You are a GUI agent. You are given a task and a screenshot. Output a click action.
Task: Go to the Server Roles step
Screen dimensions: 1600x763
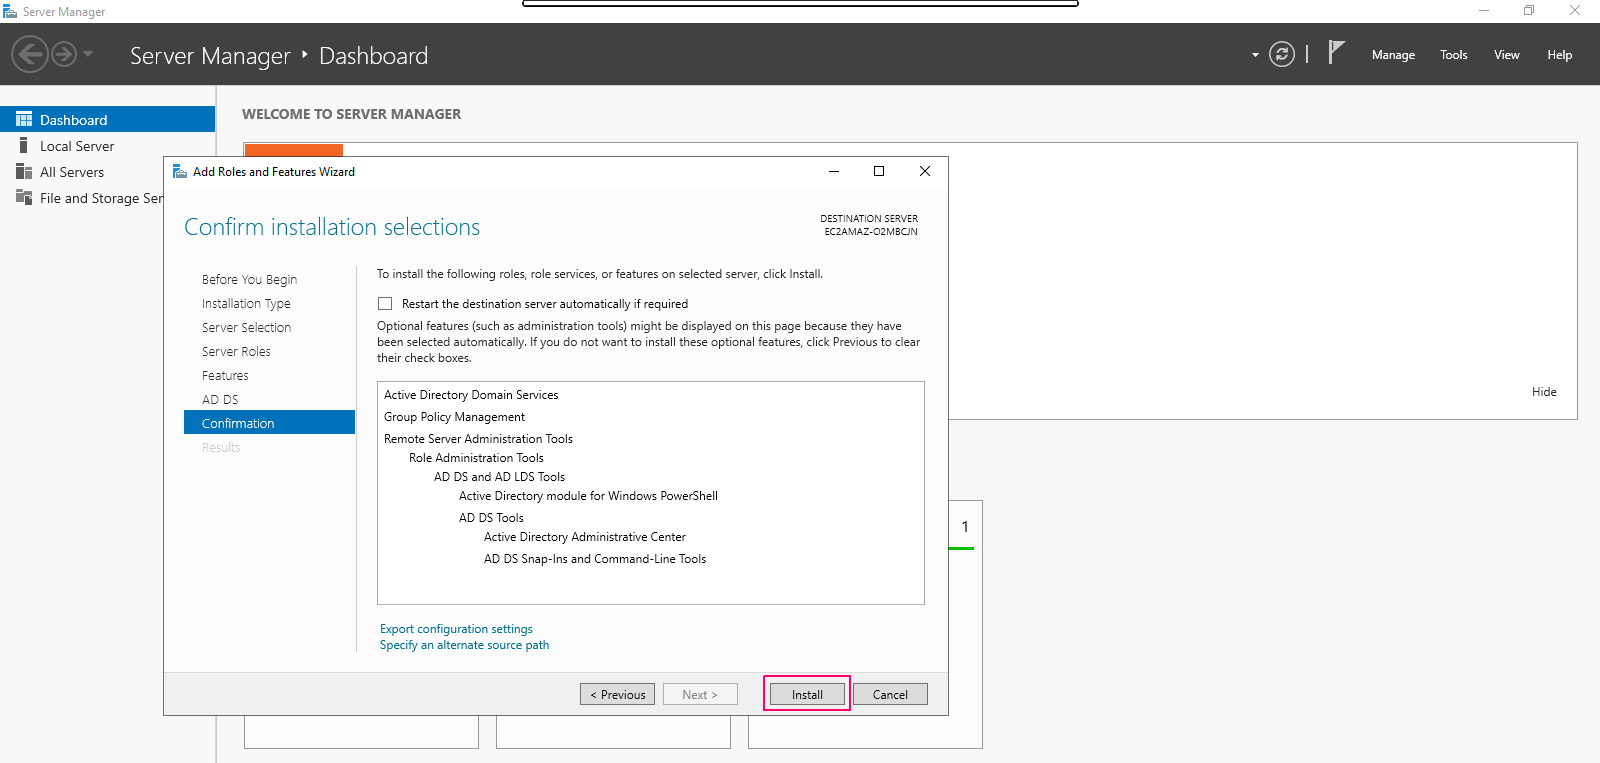coord(236,351)
